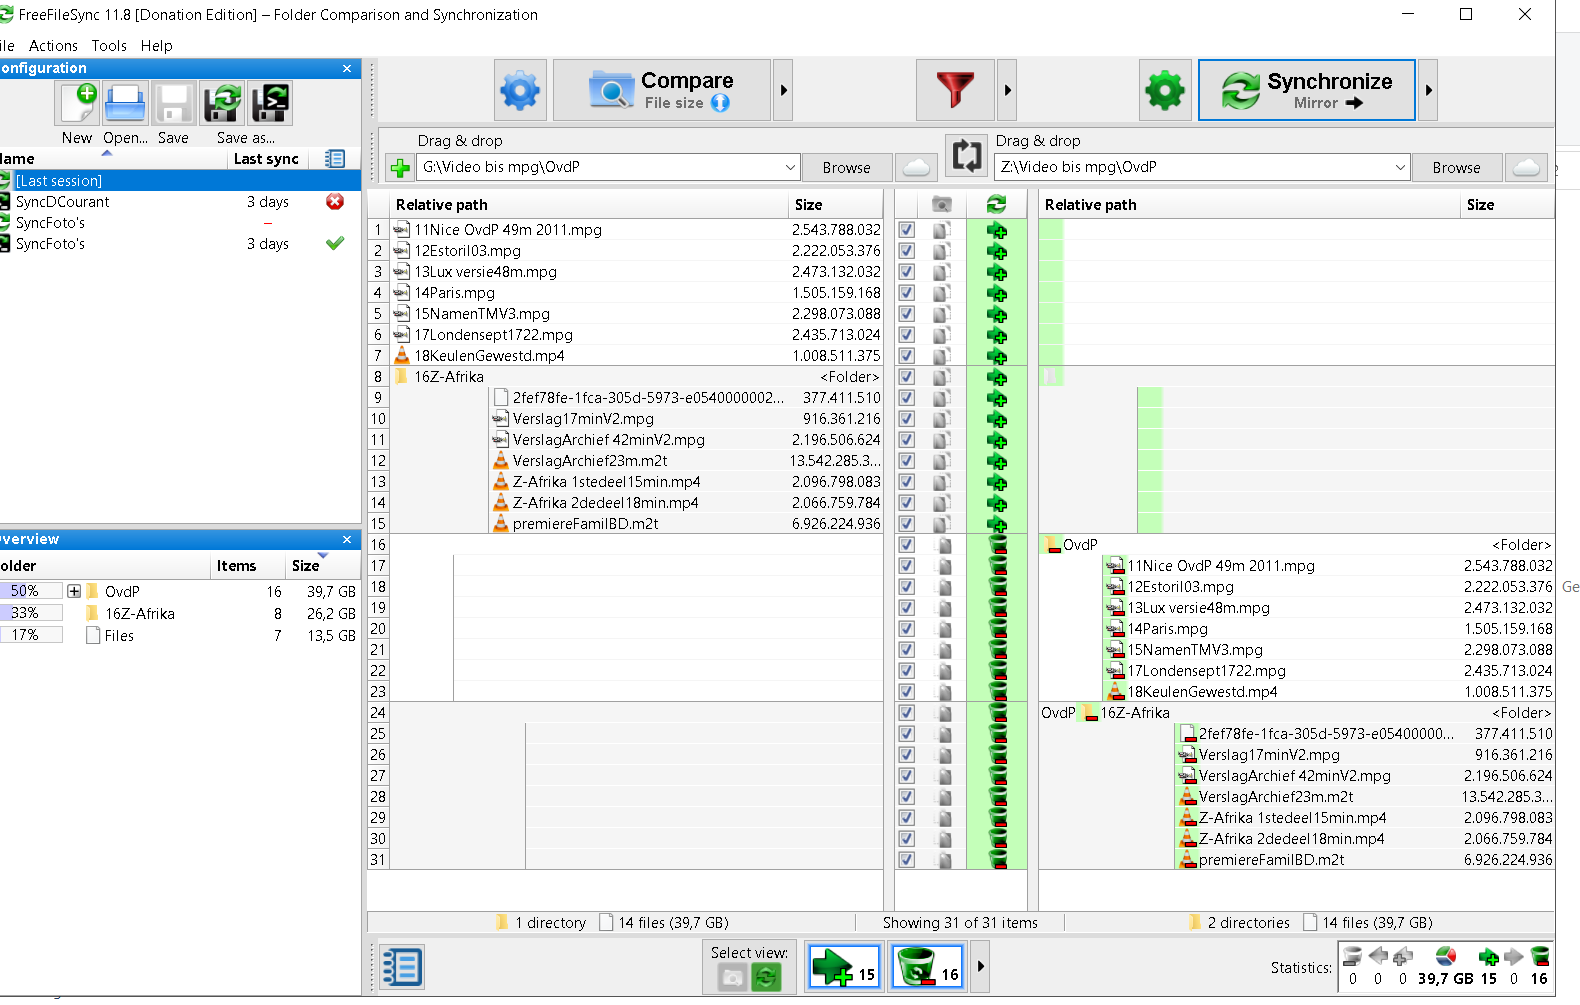The image size is (1580, 1005).
Task: Close the Overview panel
Action: click(x=347, y=539)
